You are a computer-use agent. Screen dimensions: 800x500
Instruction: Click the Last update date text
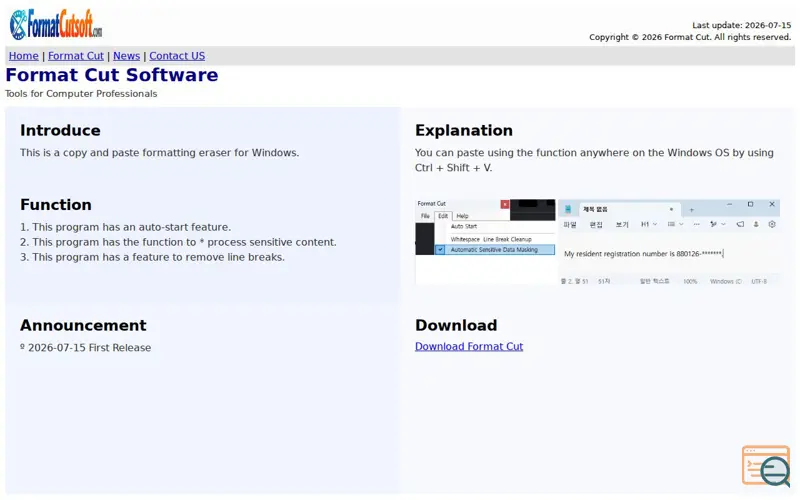pos(741,25)
